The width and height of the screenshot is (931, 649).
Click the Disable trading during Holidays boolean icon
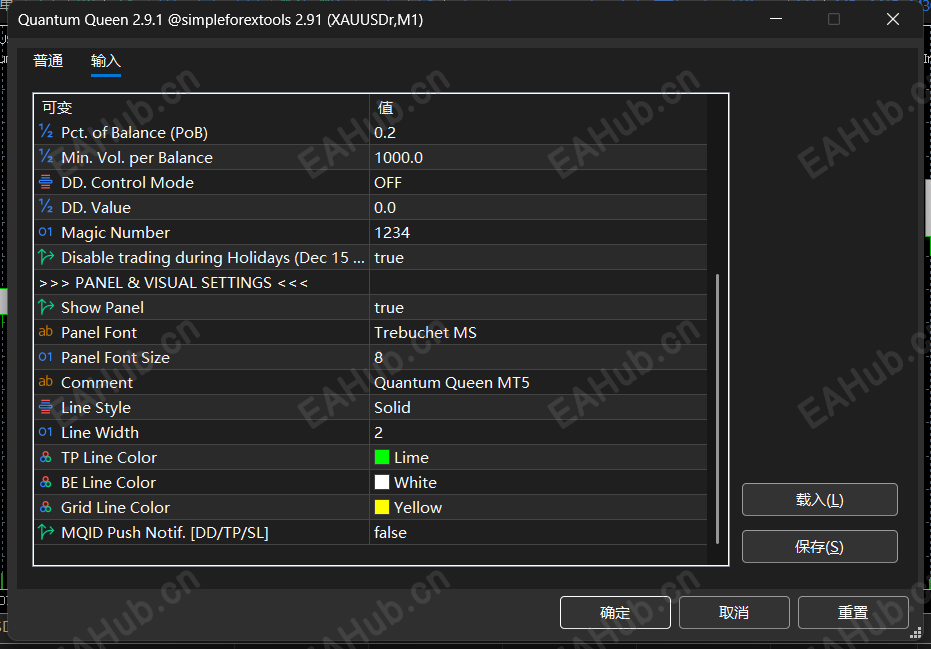point(46,257)
